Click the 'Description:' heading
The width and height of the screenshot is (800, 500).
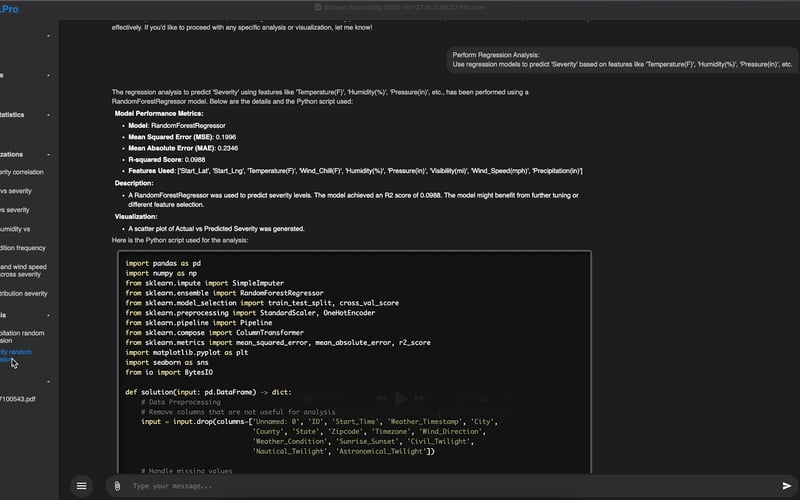(134, 183)
